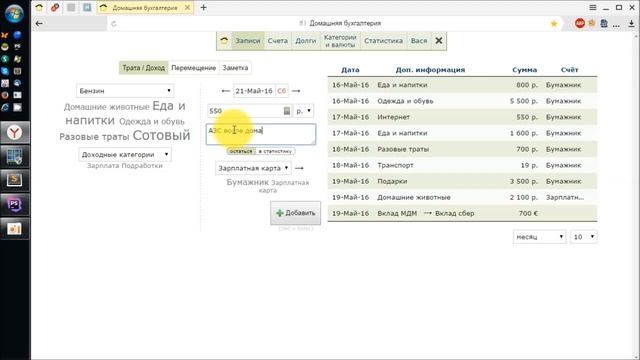
Task: Select the Заметка tab
Action: 235,68
